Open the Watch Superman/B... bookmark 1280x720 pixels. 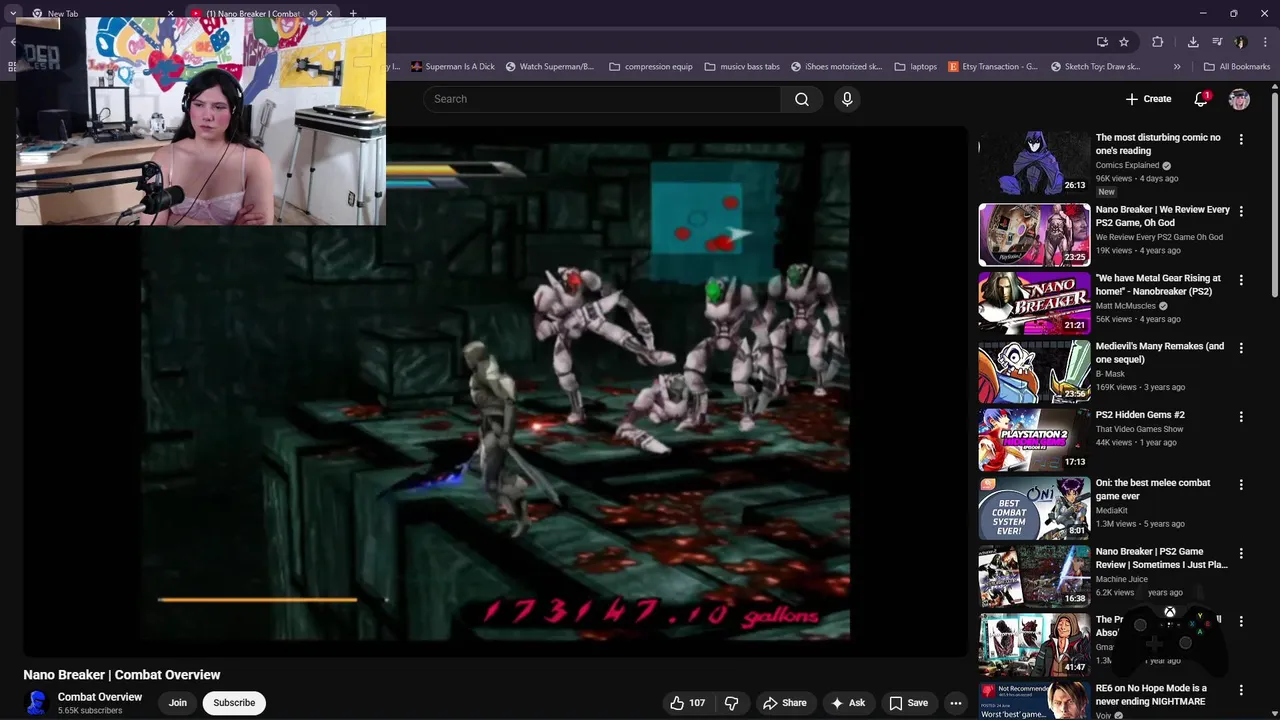point(549,67)
